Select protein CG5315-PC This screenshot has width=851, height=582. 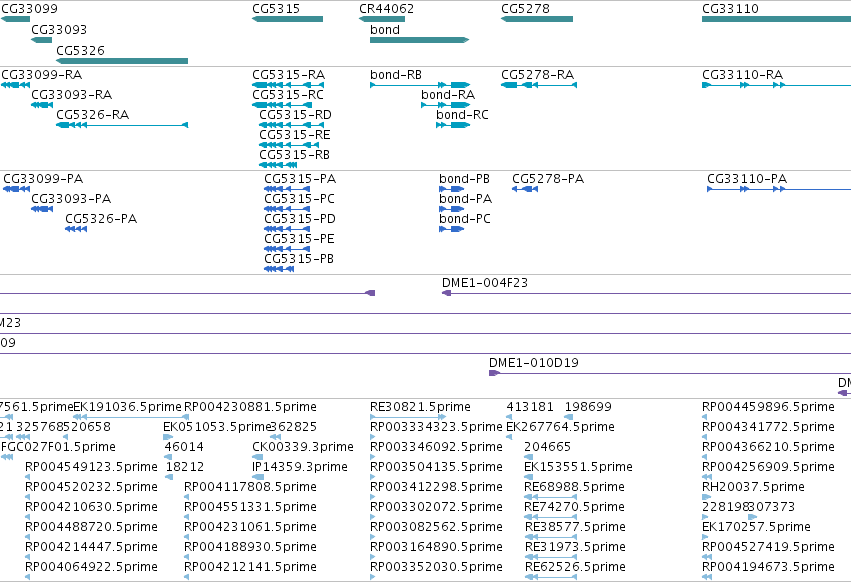click(x=287, y=209)
